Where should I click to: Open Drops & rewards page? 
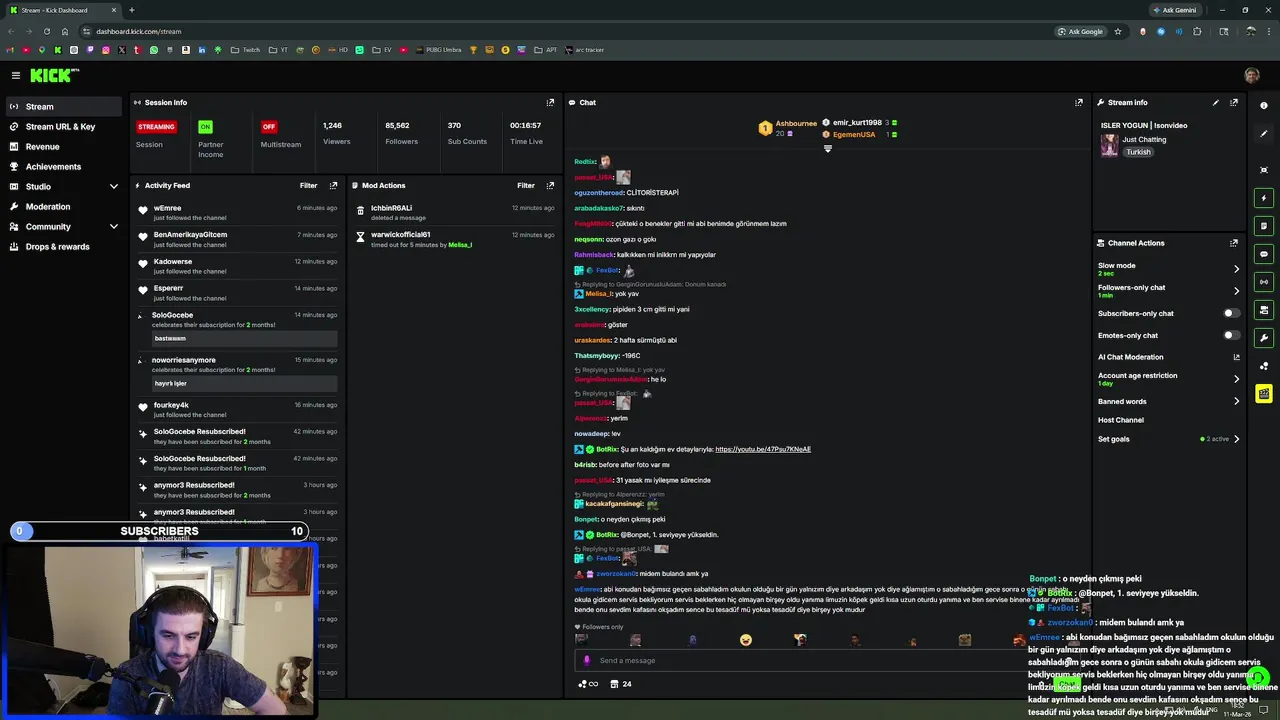[x=64, y=246]
